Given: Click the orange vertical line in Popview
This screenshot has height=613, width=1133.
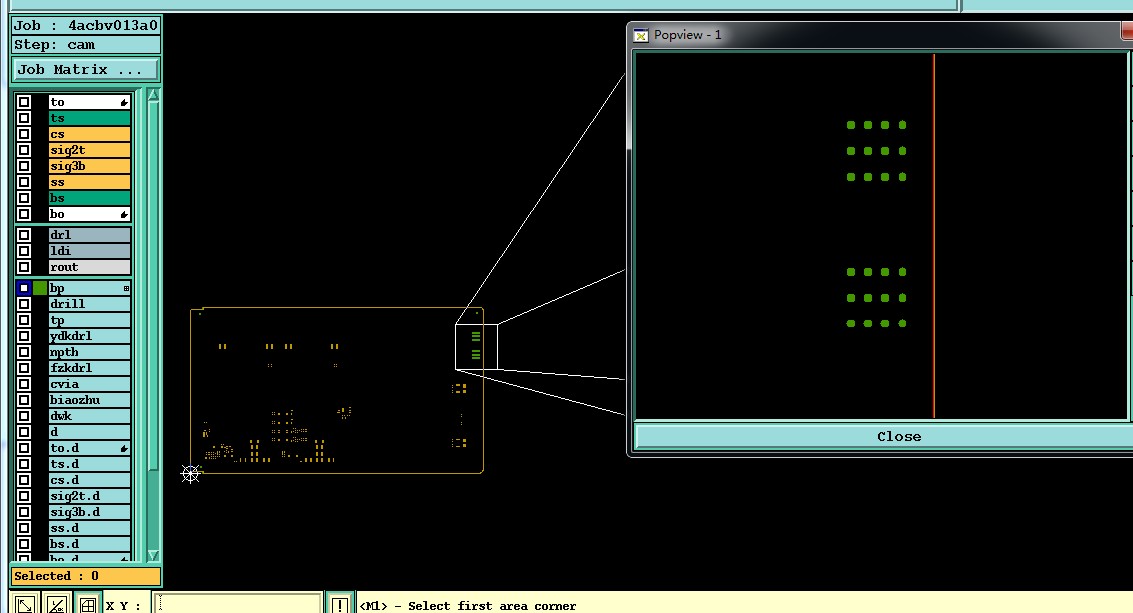Looking at the screenshot, I should (x=934, y=236).
